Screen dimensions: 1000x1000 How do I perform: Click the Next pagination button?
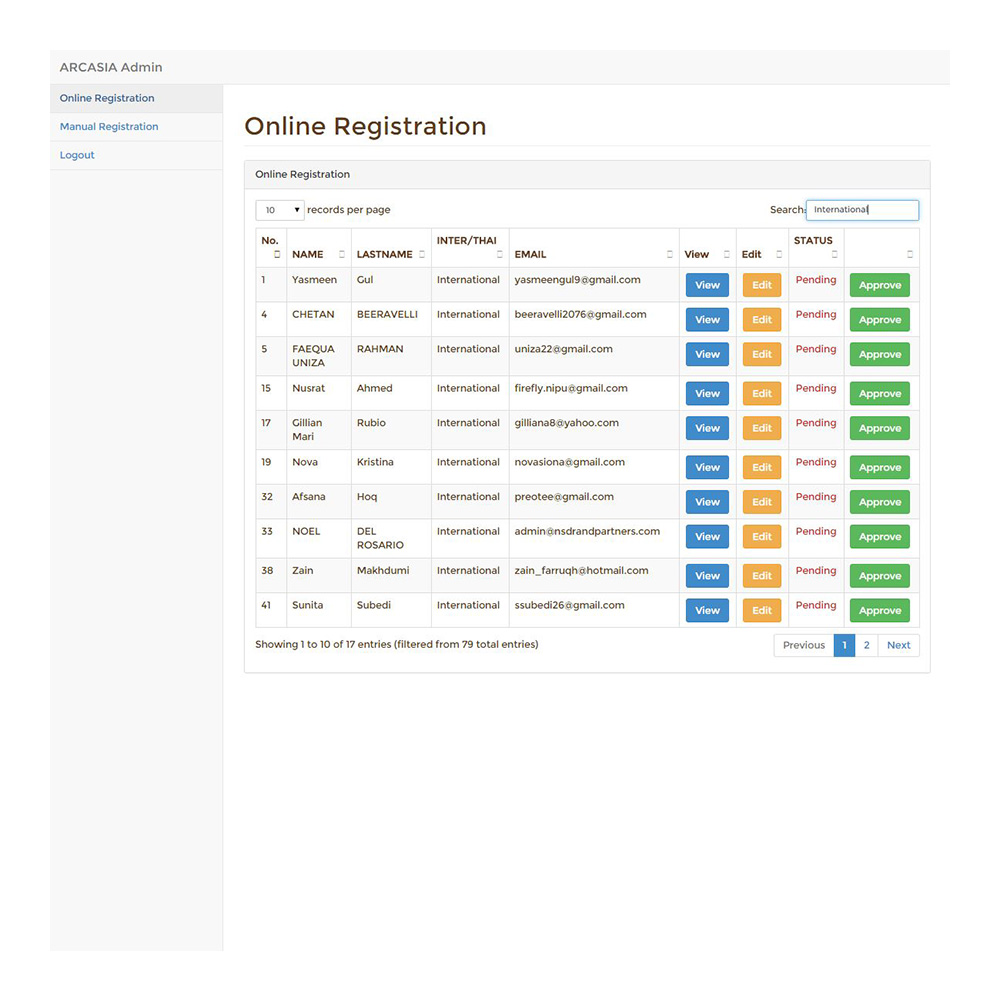898,645
